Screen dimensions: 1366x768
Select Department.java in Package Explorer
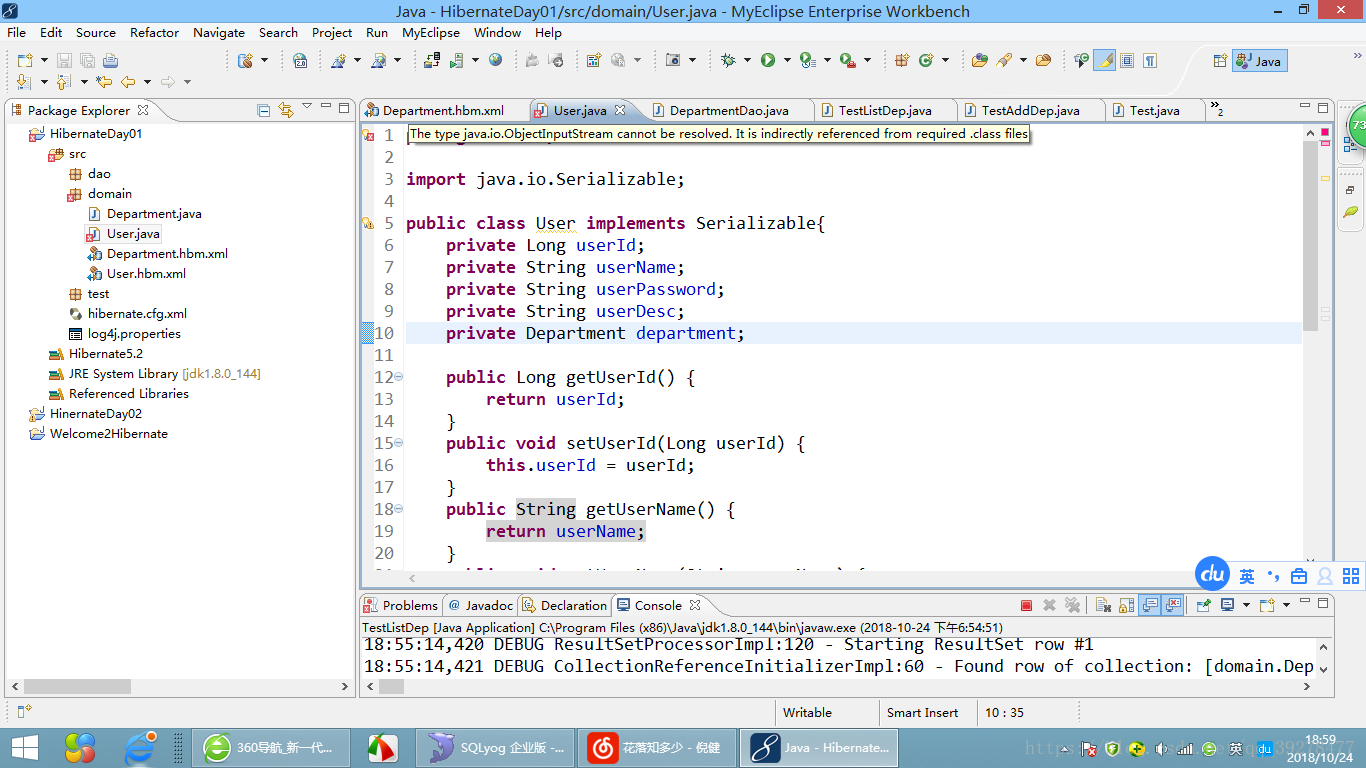[x=154, y=213]
